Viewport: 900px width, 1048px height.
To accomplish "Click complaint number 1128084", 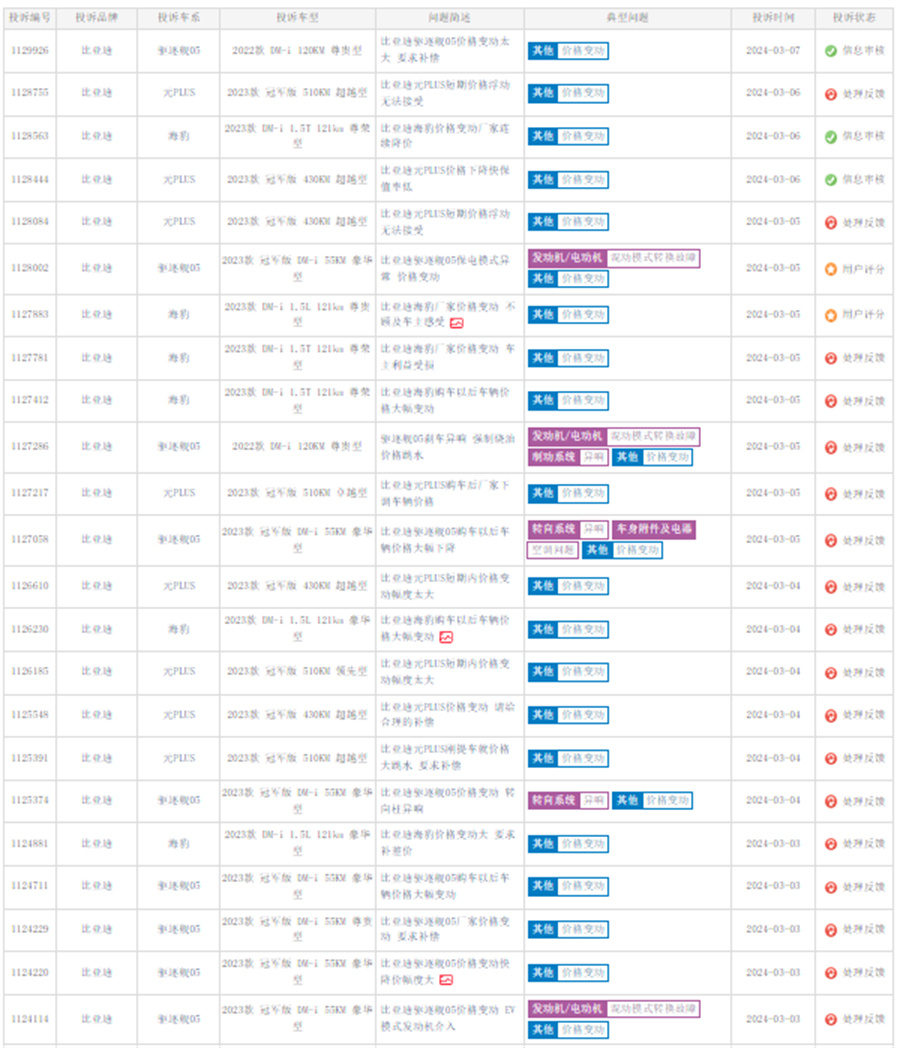I will pyautogui.click(x=30, y=221).
